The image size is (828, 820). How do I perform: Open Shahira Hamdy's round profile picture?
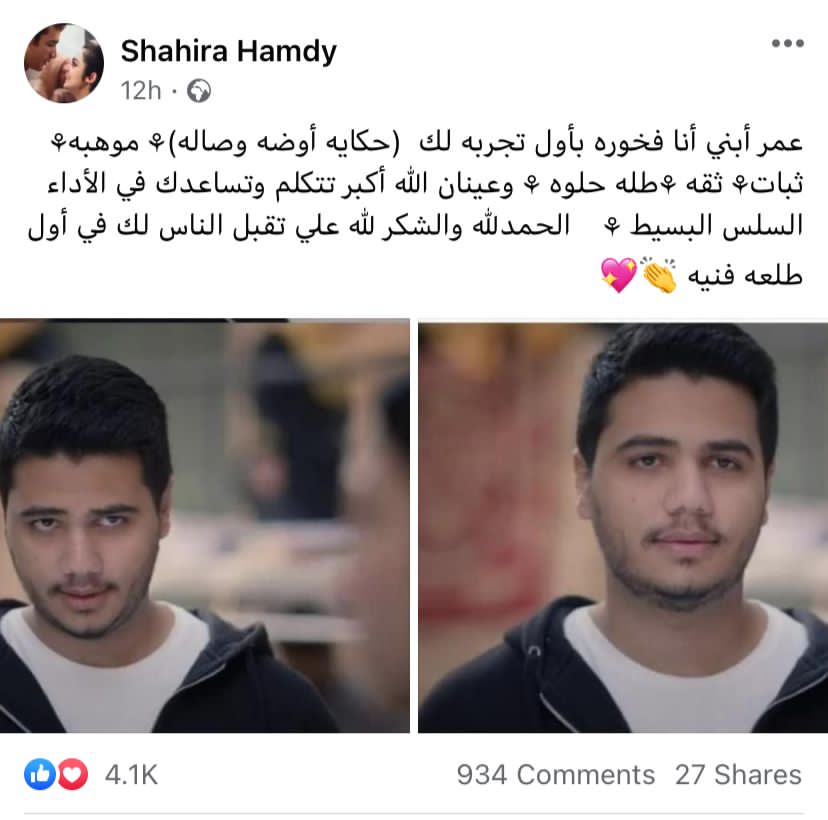[63, 63]
